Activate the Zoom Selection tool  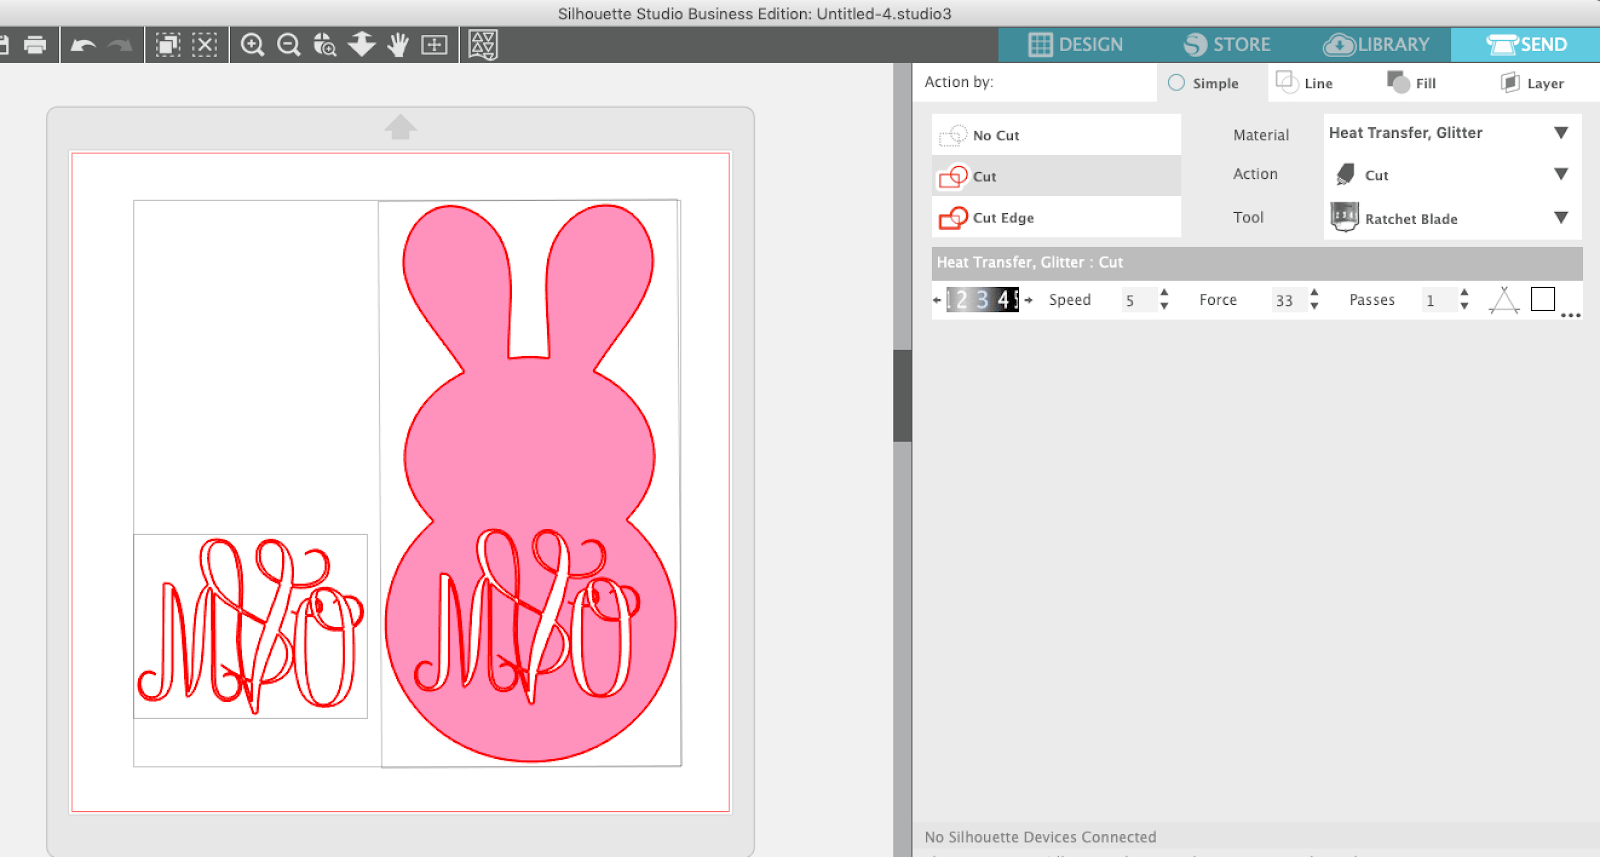click(325, 45)
